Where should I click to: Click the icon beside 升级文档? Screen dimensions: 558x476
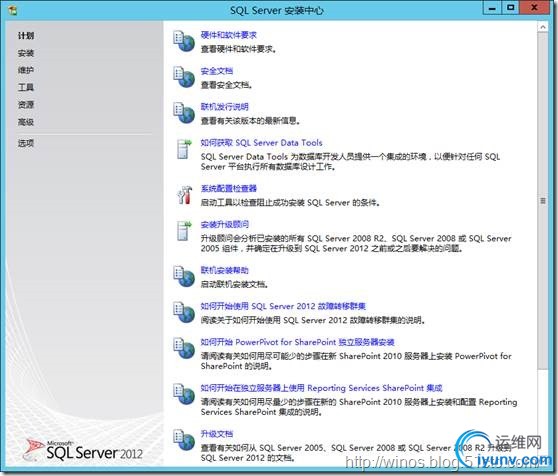tap(184, 440)
